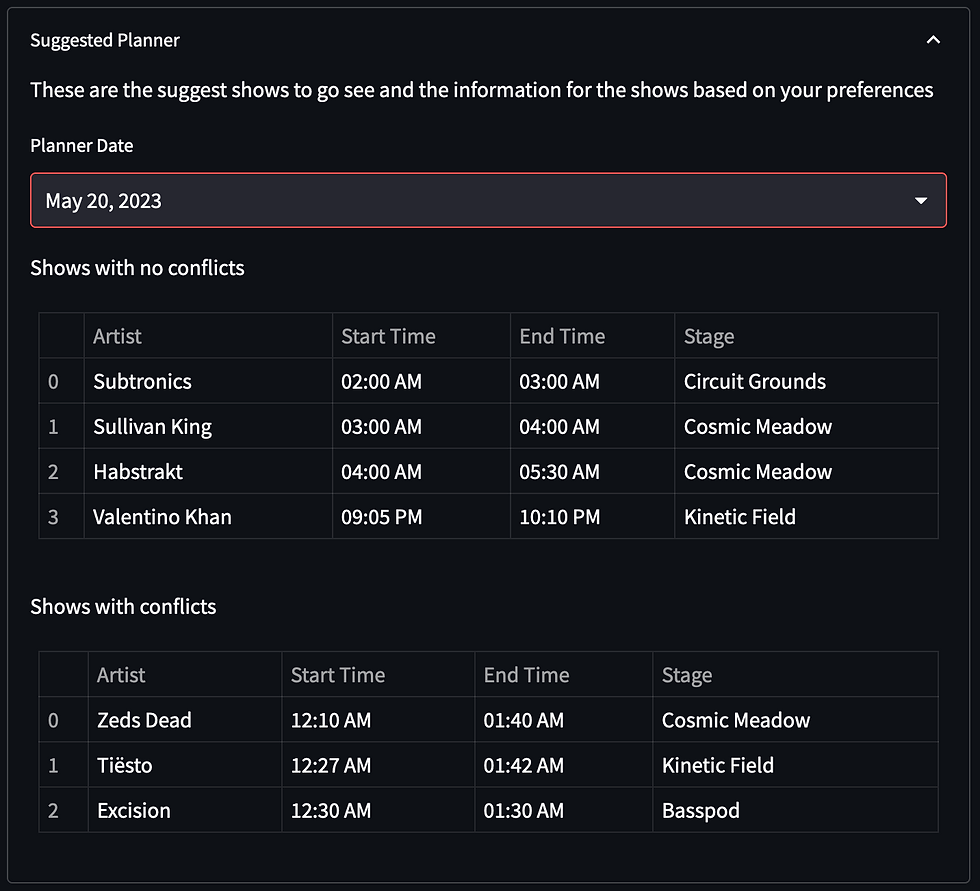Click the Basspod stage cell
The image size is (980, 891).
click(x=796, y=810)
